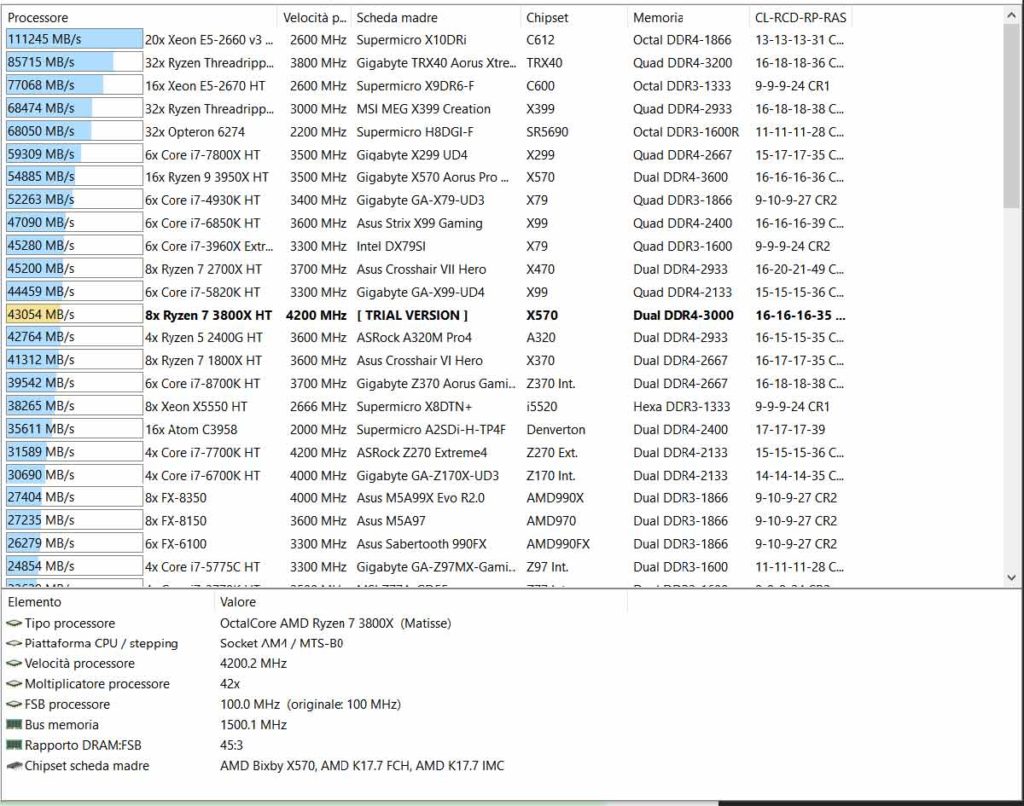Click the Moltiplicatore processore icon
The image size is (1024, 806).
14,684
